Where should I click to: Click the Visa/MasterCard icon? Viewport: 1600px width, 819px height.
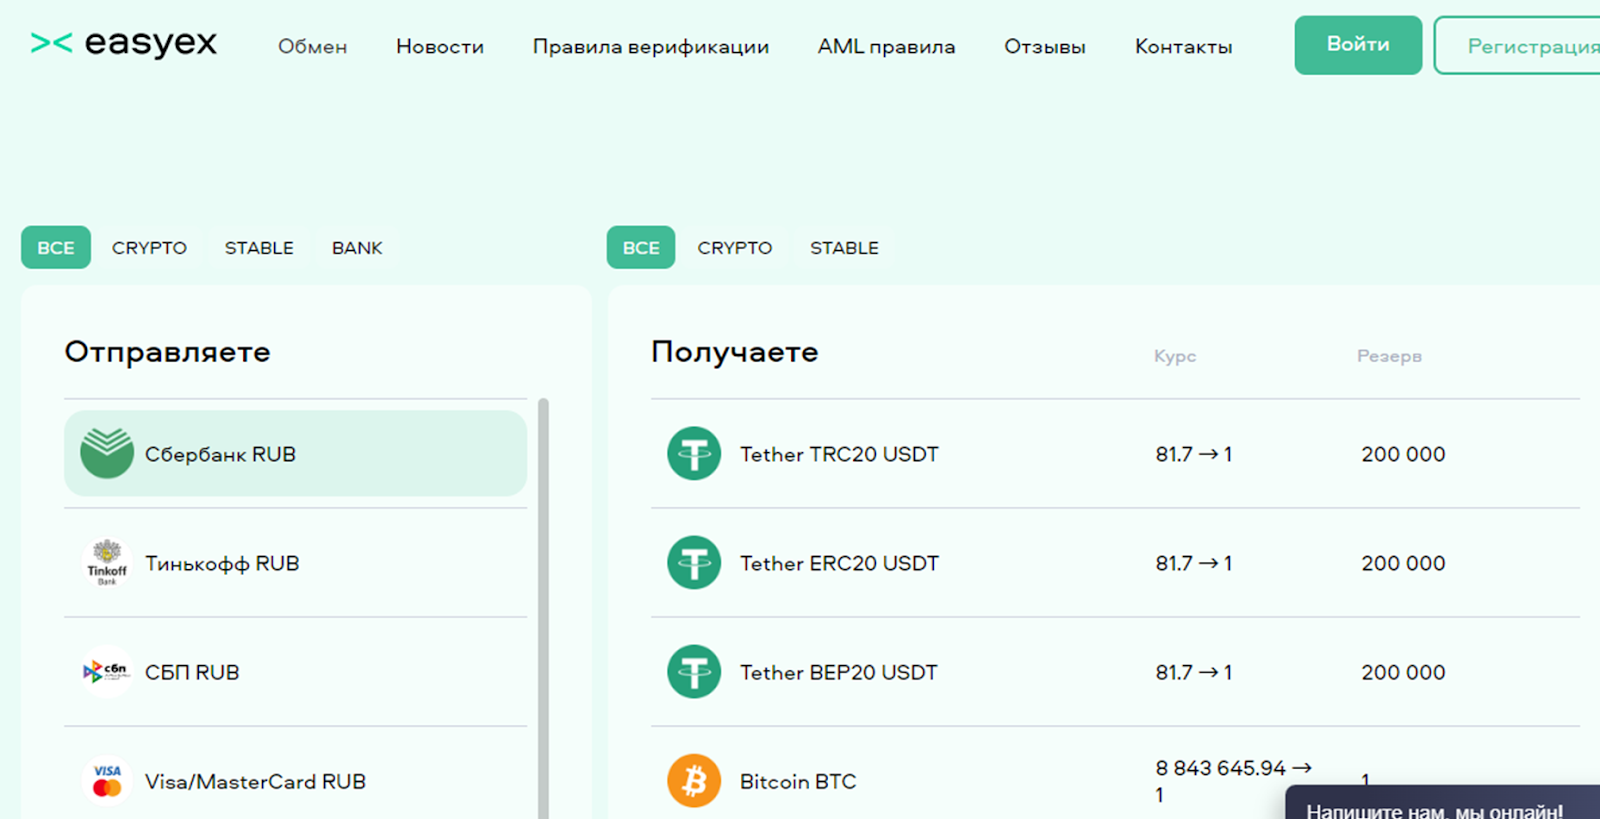[x=107, y=781]
